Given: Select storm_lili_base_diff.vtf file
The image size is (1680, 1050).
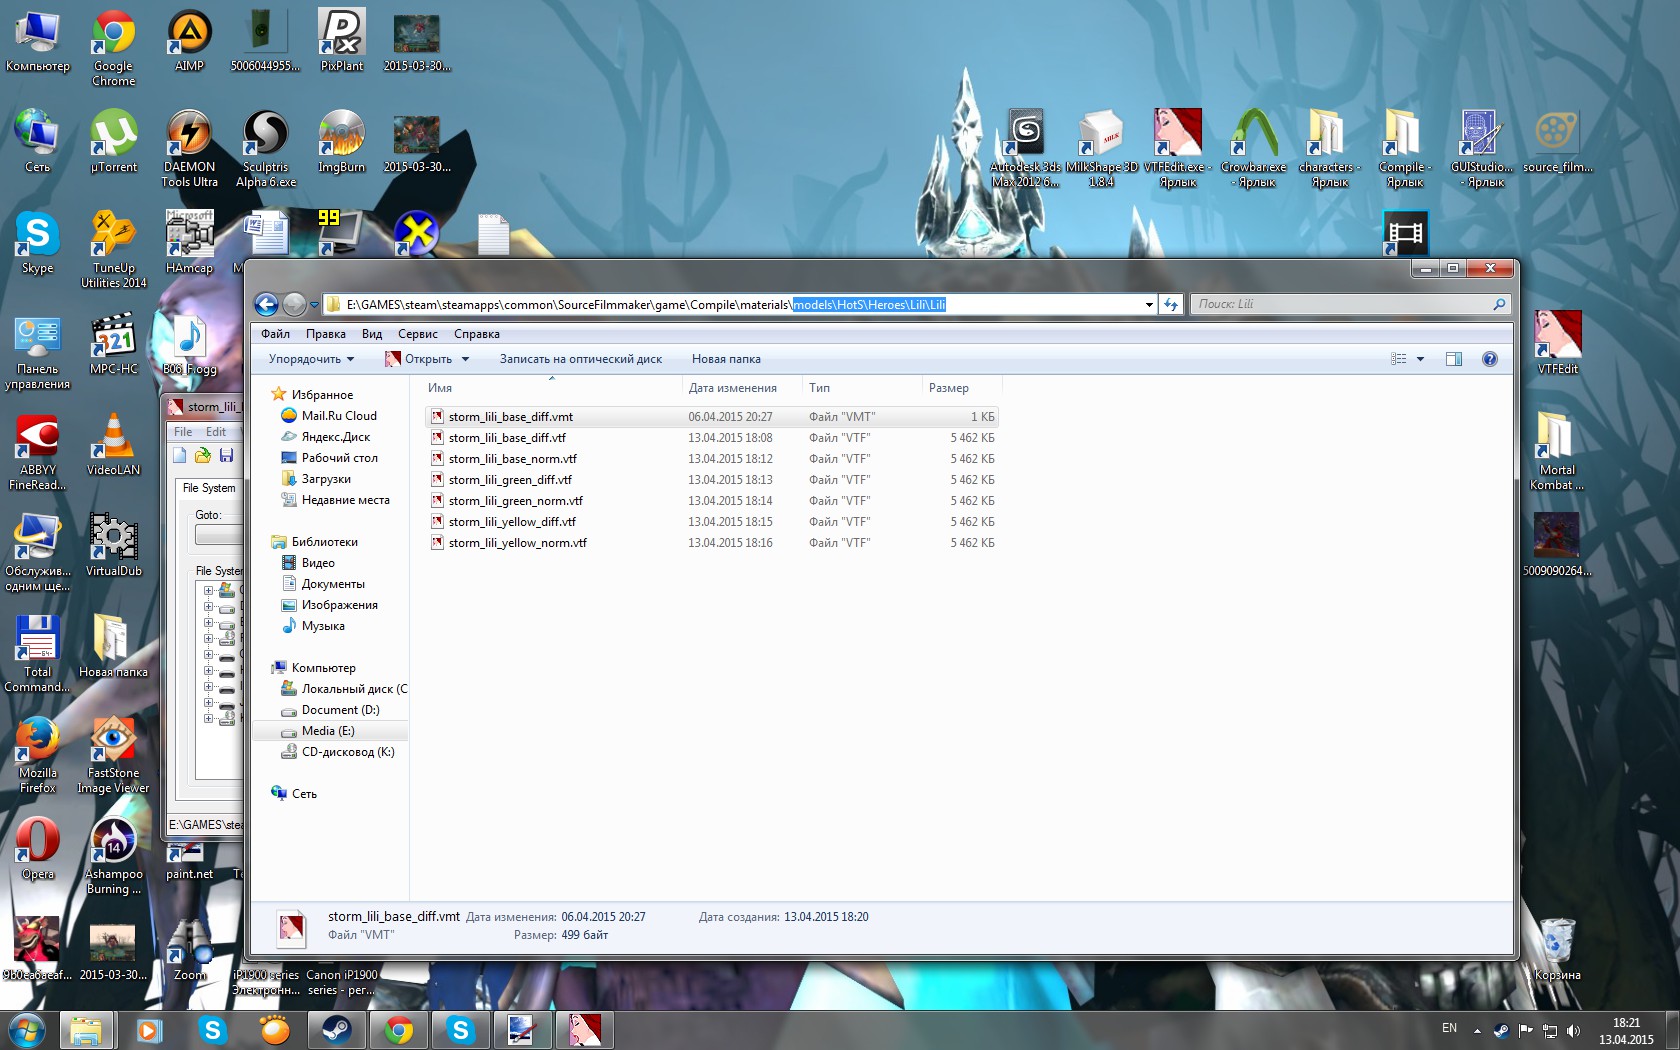Looking at the screenshot, I should point(711,438).
